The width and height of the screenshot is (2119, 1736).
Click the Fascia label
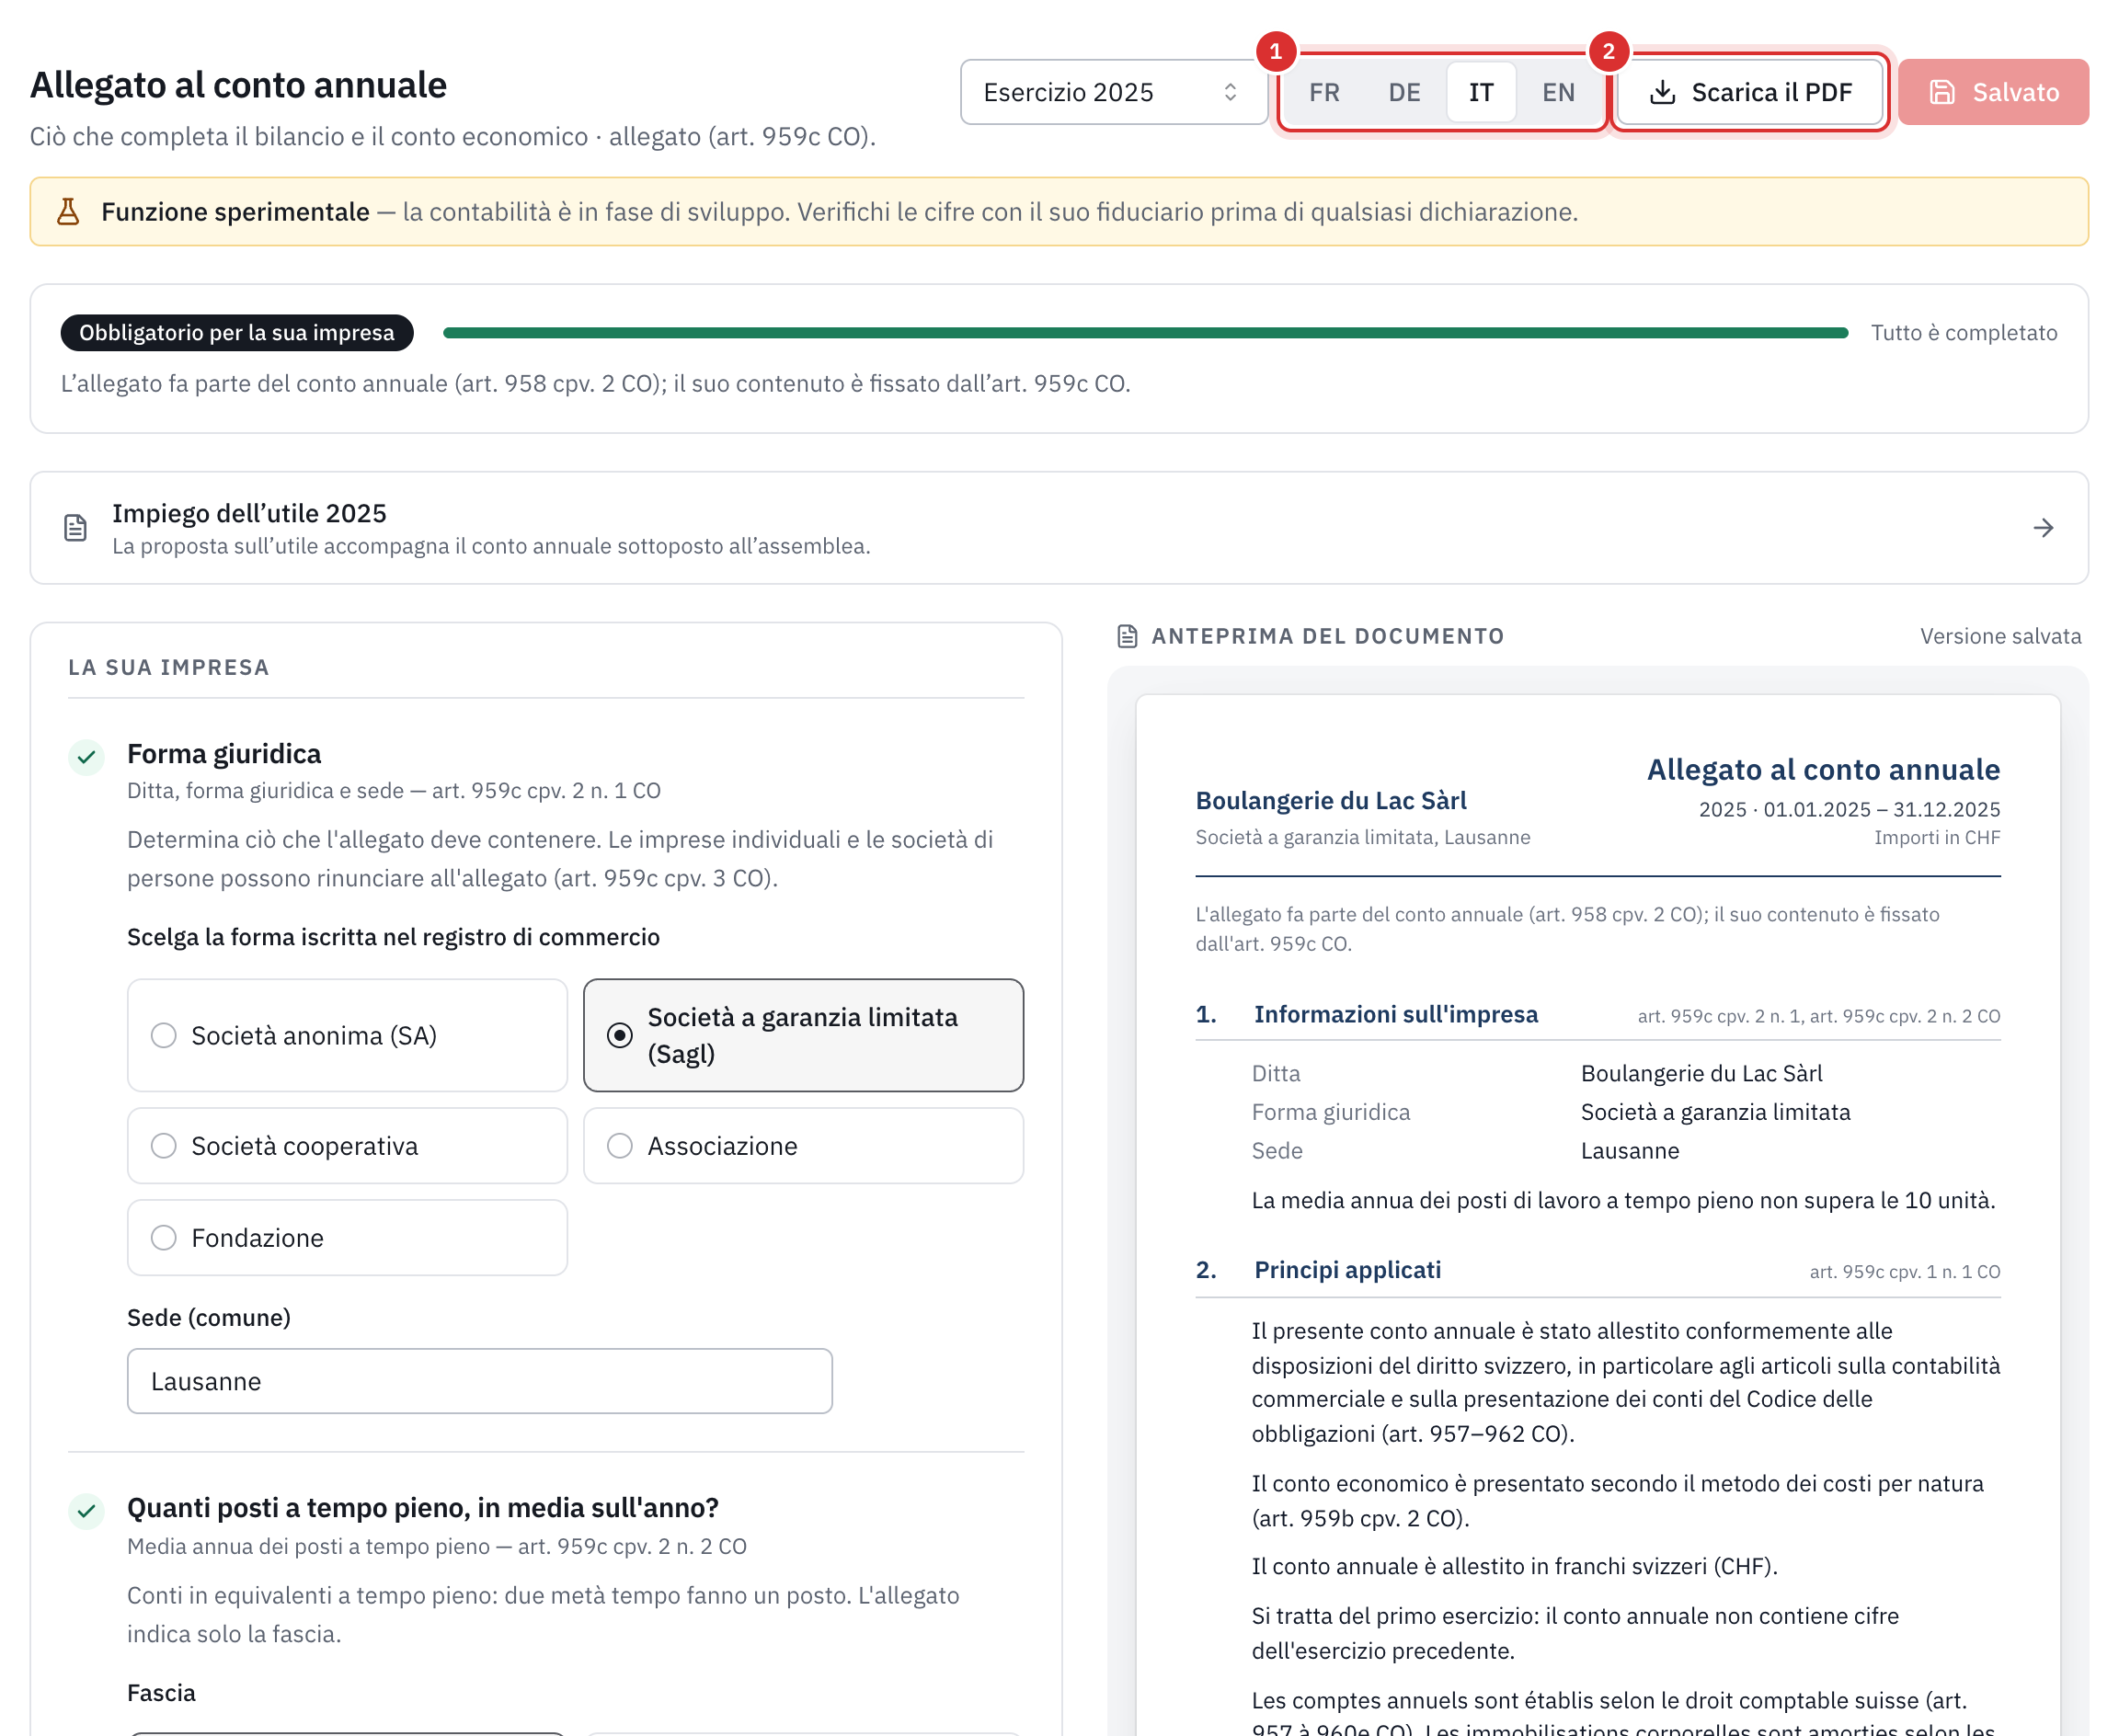pos(161,1693)
